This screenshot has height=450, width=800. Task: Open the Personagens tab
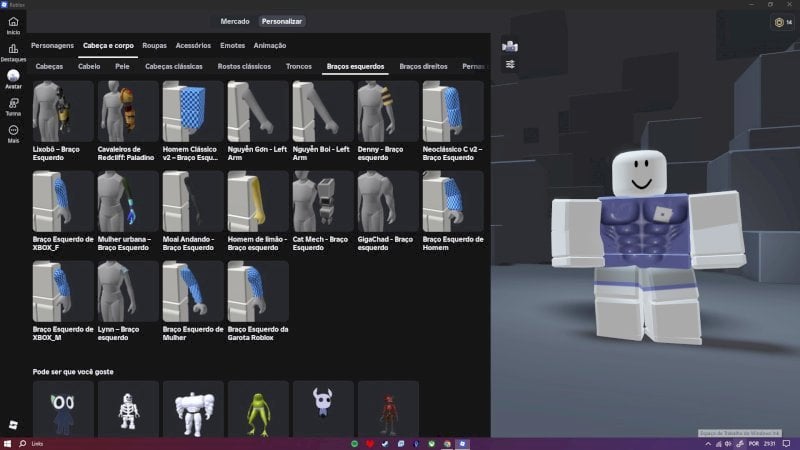click(x=52, y=45)
